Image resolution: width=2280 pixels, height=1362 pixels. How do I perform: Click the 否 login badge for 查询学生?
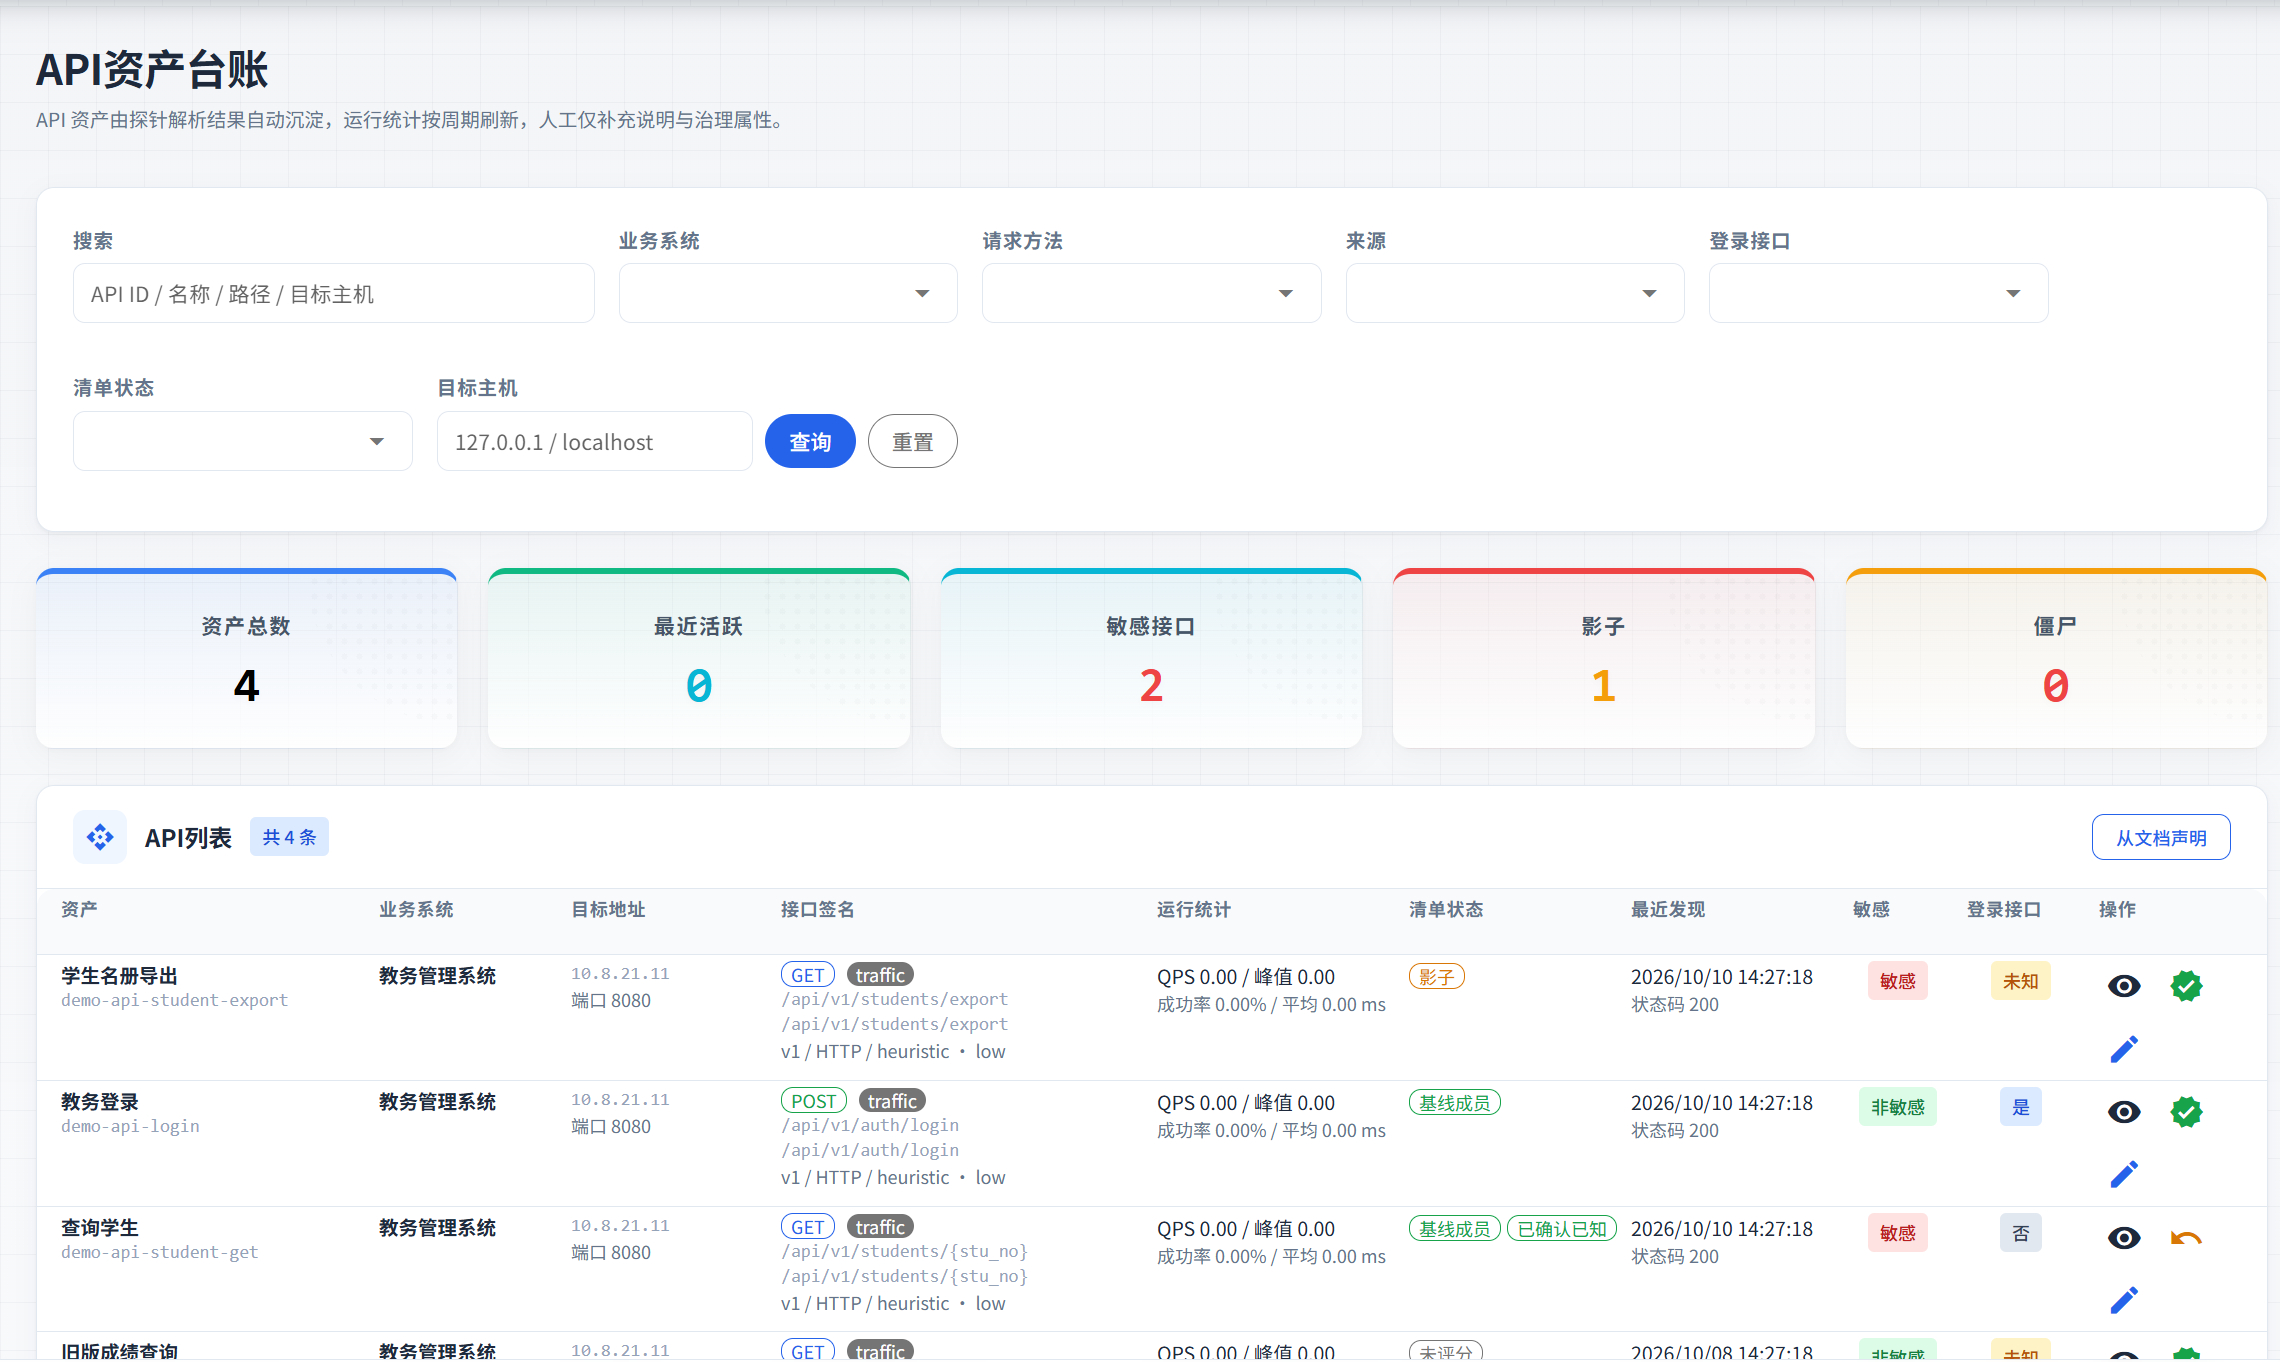(2021, 1233)
